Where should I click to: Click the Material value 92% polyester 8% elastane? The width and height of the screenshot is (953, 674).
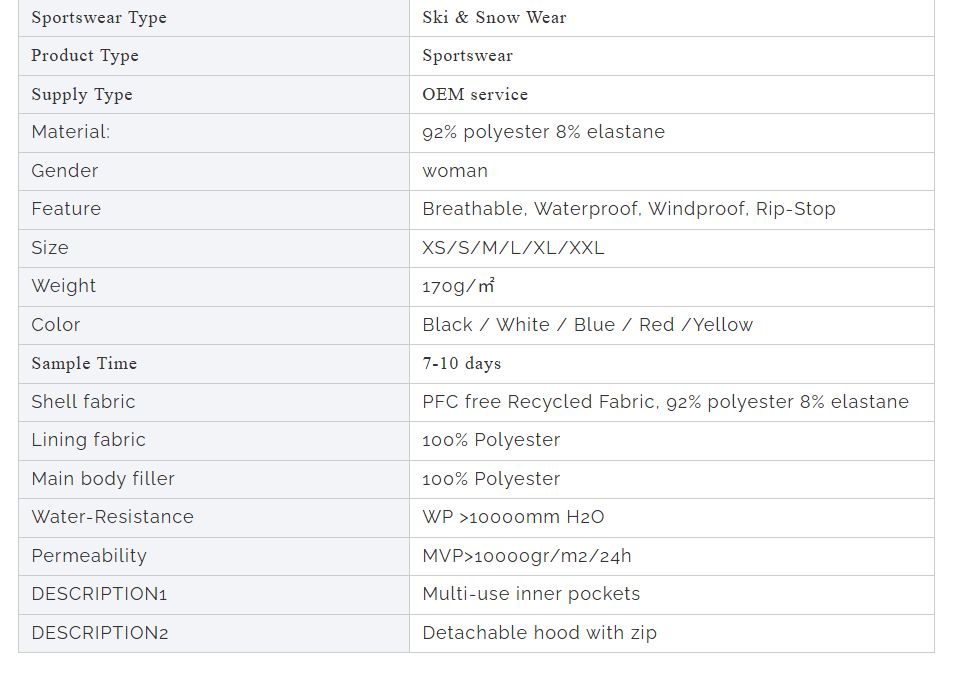(543, 132)
